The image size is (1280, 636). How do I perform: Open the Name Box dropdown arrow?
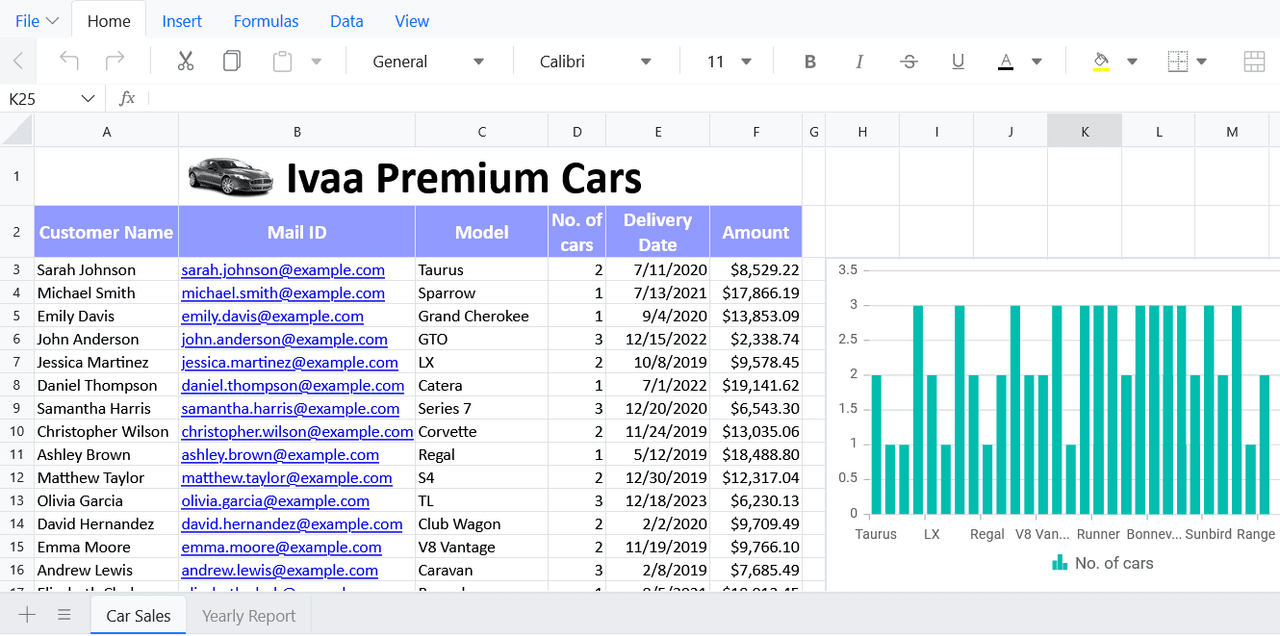(88, 98)
